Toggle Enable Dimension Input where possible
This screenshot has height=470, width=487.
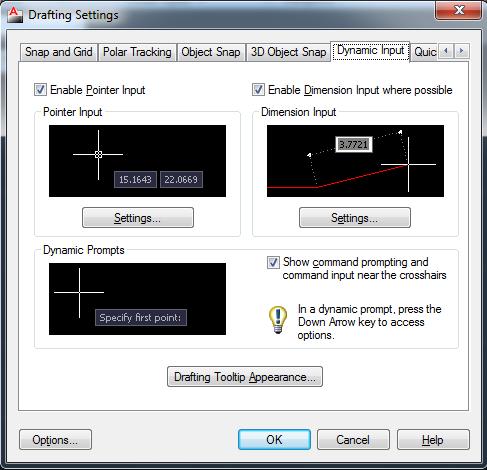point(258,90)
